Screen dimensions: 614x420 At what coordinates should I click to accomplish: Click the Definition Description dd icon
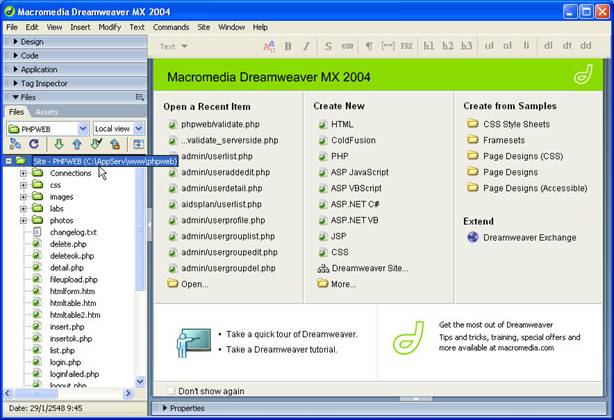click(x=586, y=46)
